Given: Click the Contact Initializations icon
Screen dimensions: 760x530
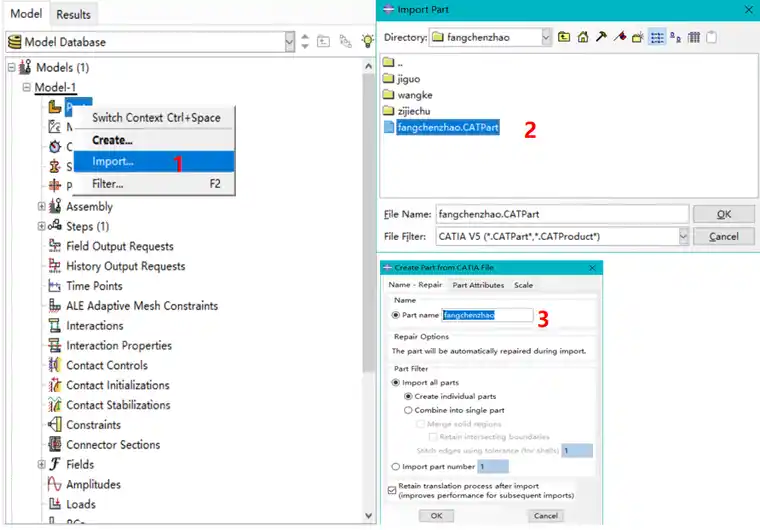Looking at the screenshot, I should tap(55, 385).
